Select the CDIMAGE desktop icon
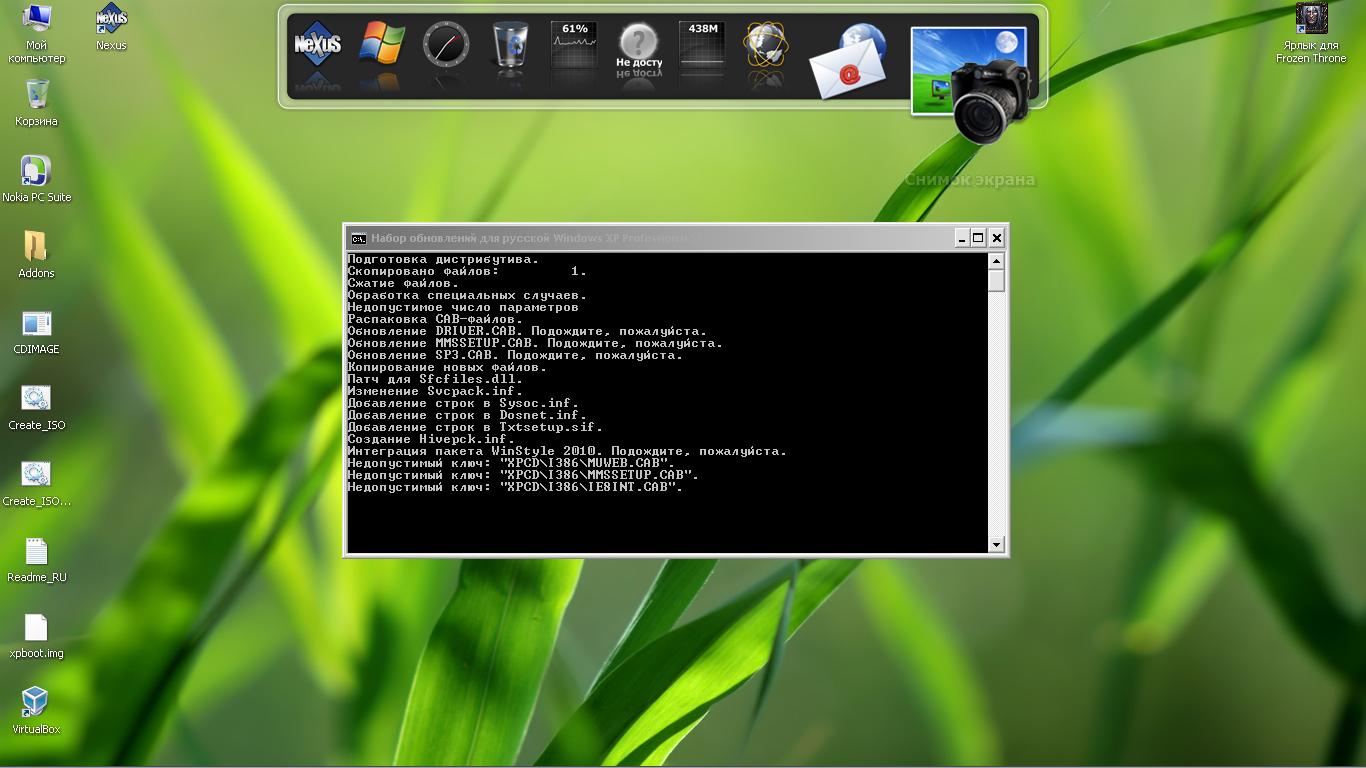 click(x=36, y=323)
